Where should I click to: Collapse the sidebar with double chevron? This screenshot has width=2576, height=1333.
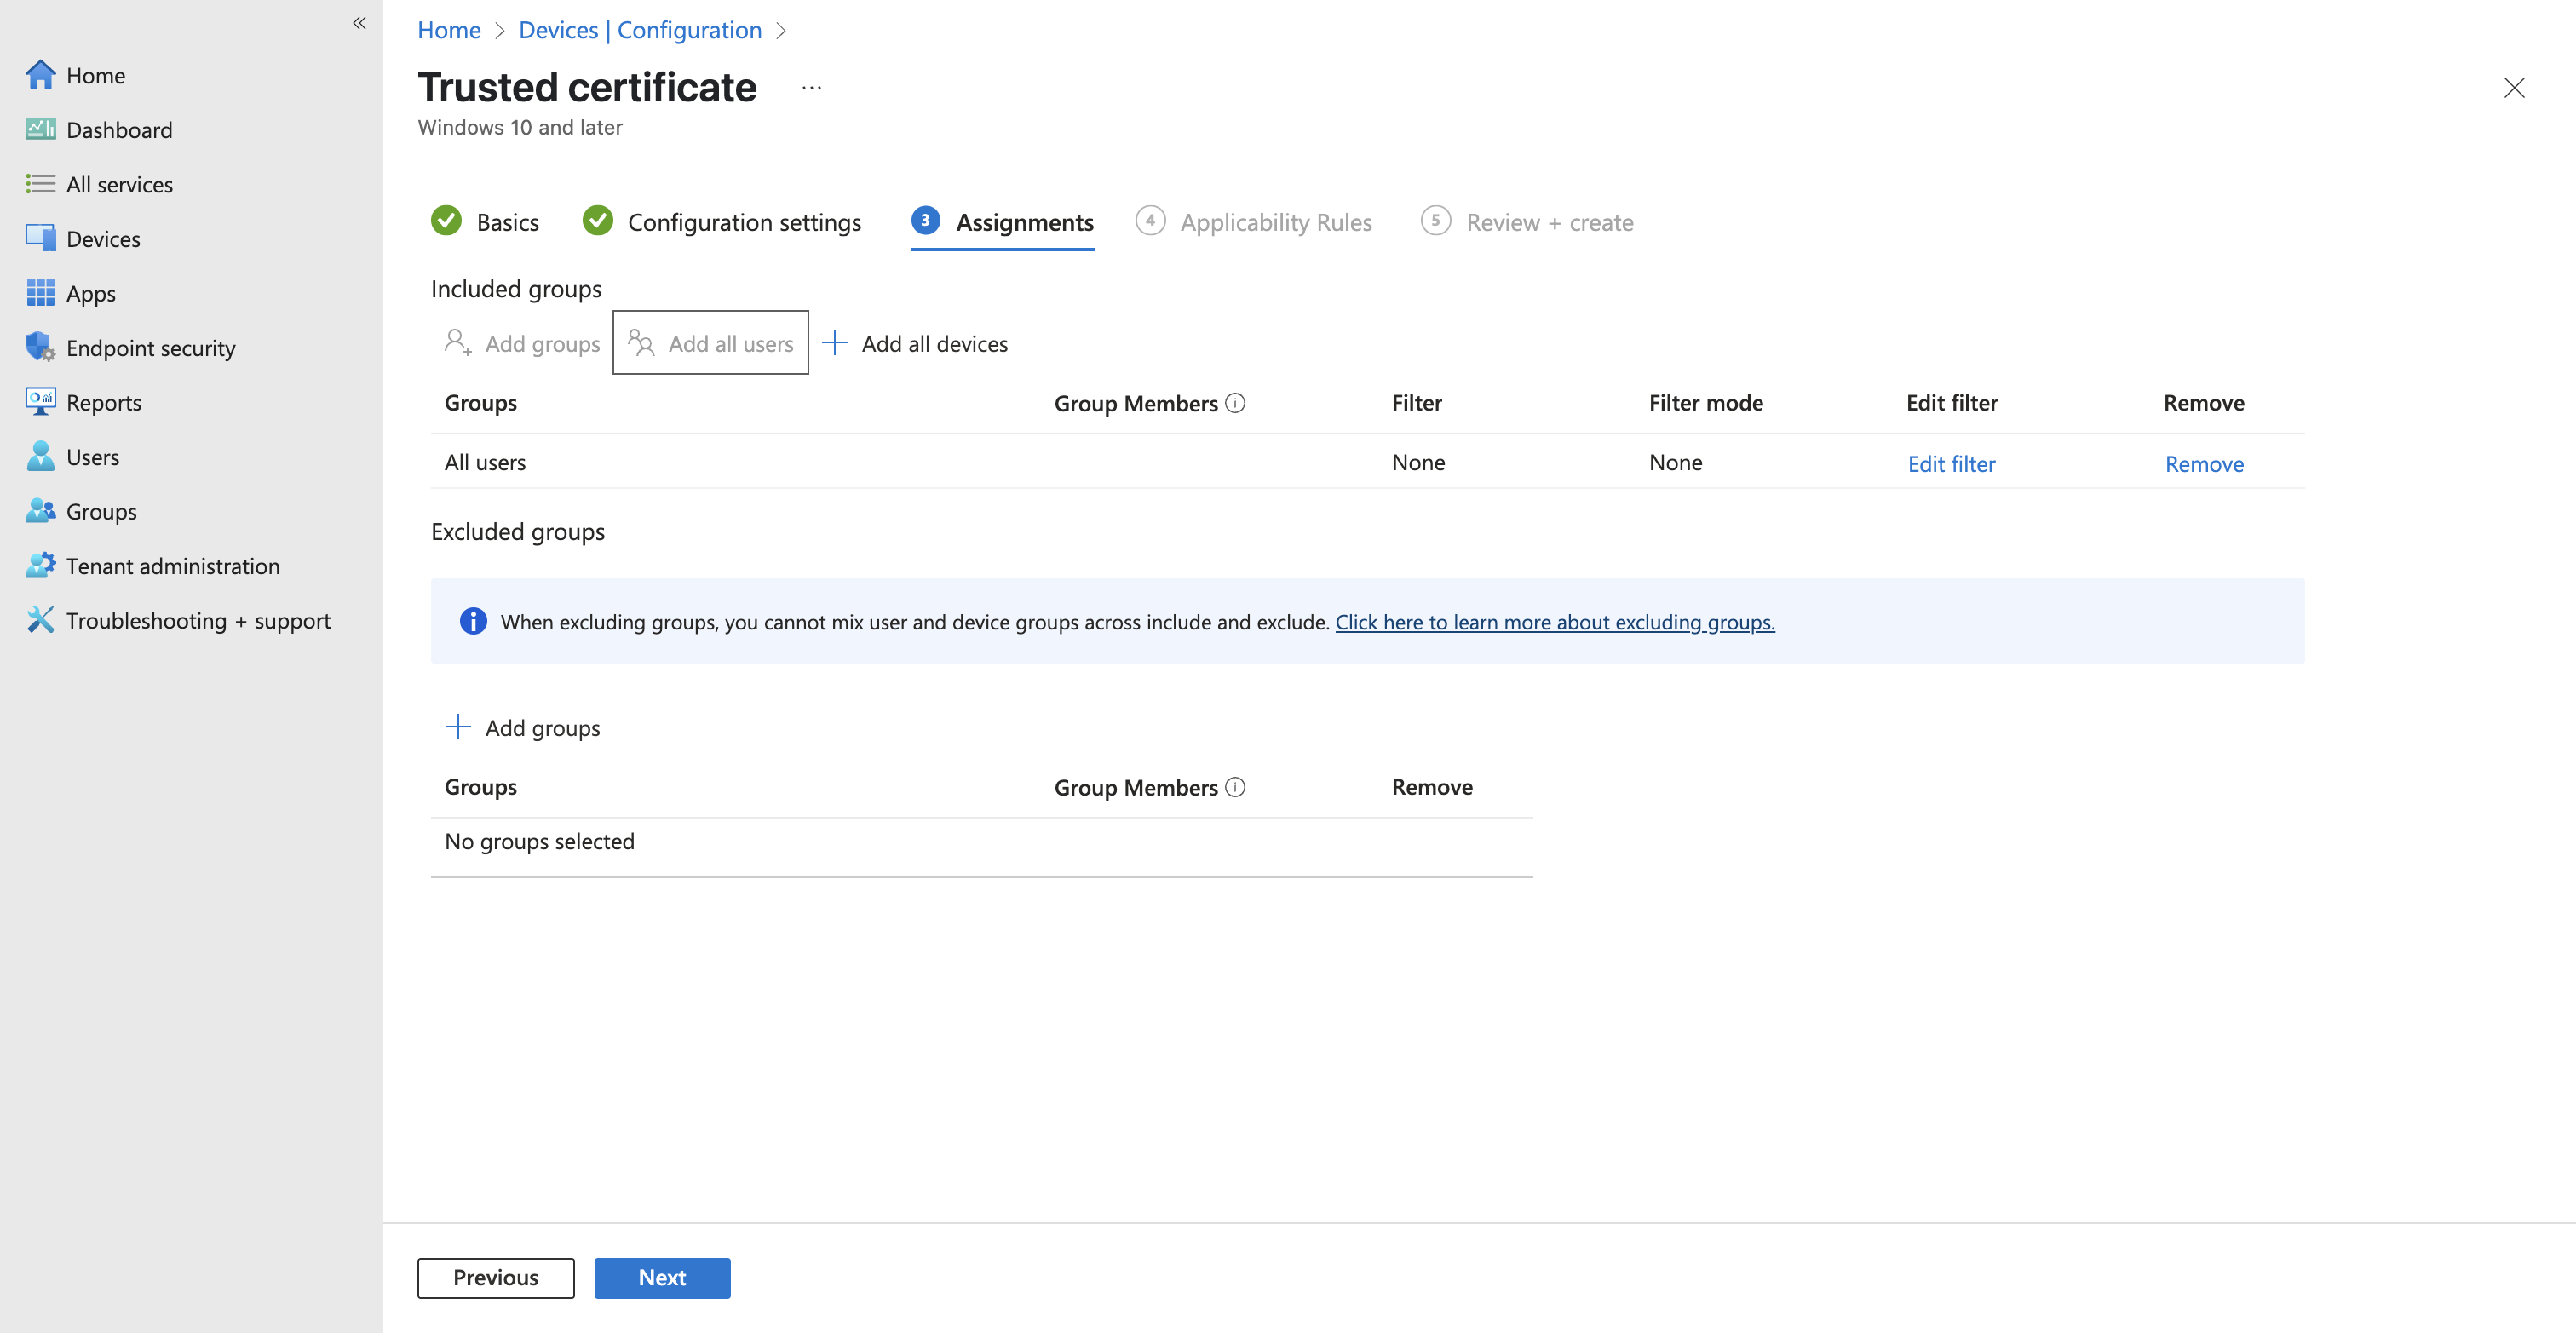tap(359, 23)
